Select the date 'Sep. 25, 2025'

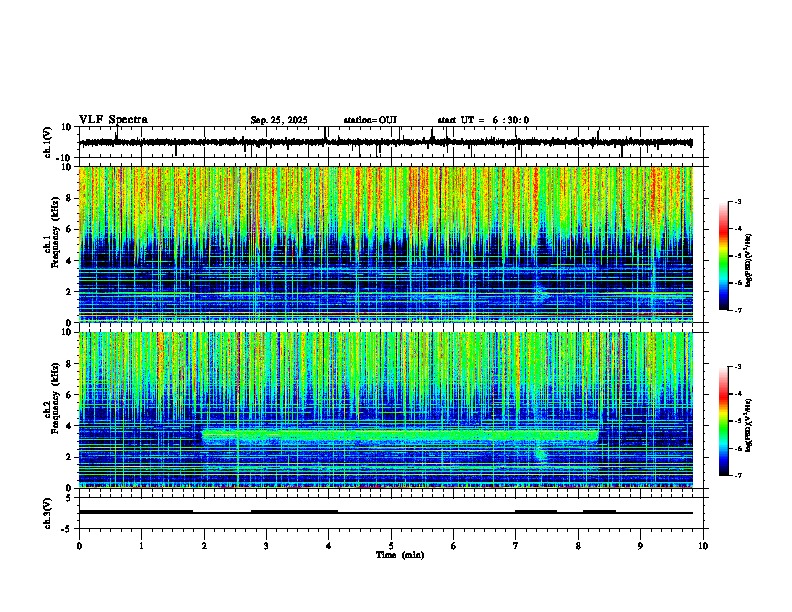click(279, 120)
